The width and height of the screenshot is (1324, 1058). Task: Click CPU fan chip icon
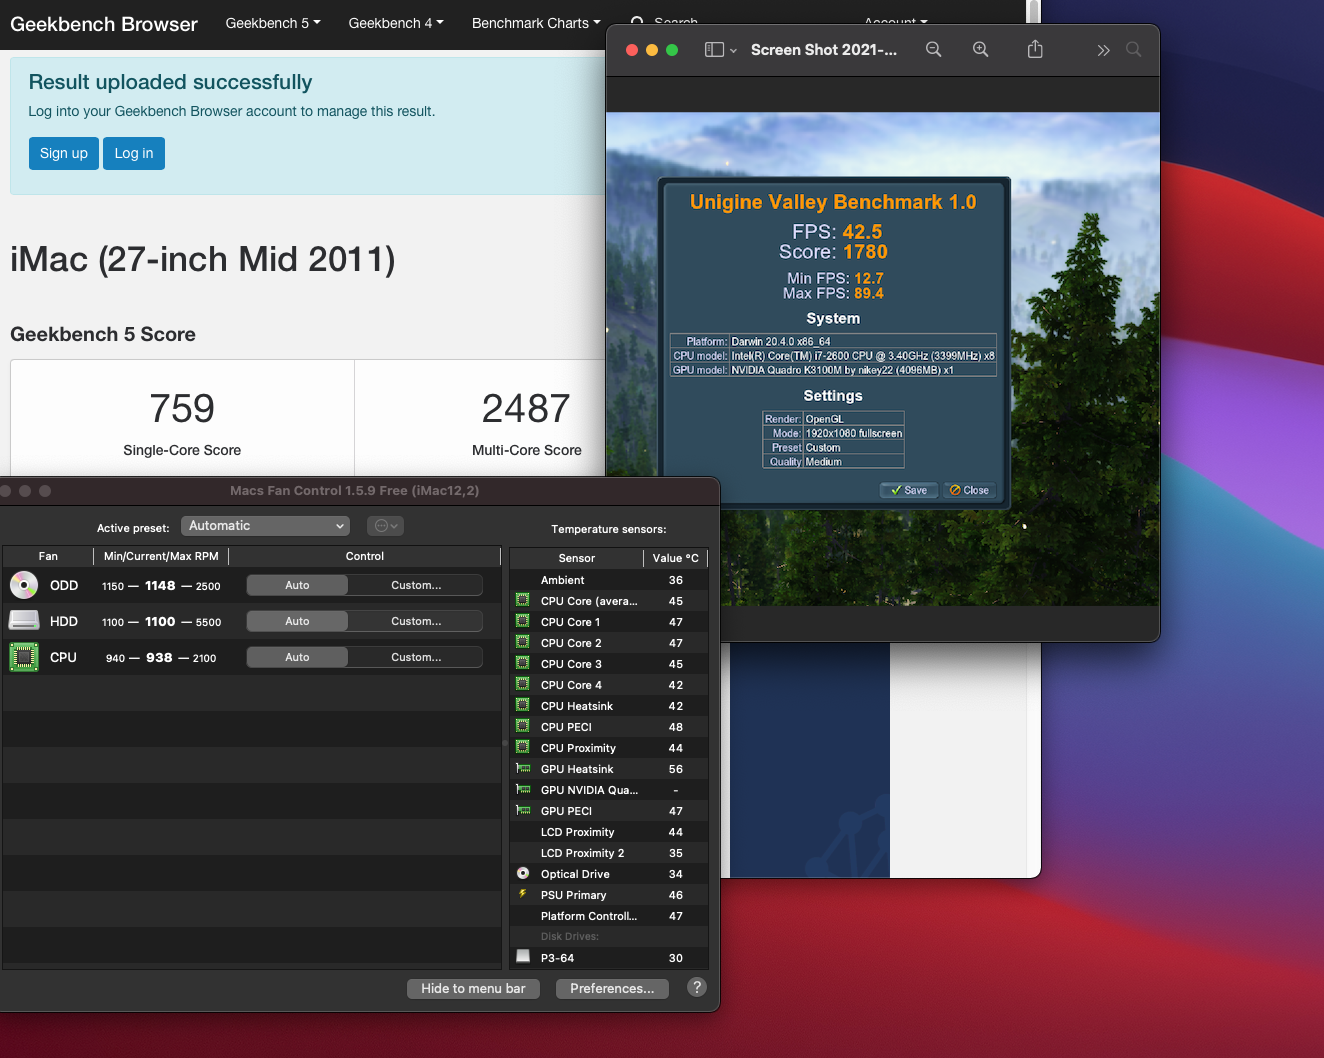click(x=24, y=657)
